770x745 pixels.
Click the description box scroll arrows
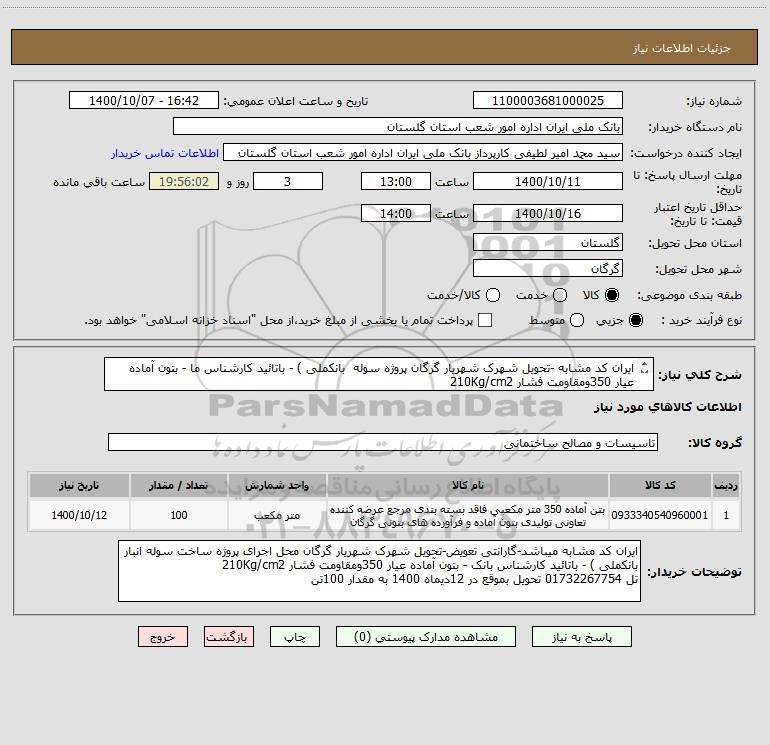click(x=645, y=368)
